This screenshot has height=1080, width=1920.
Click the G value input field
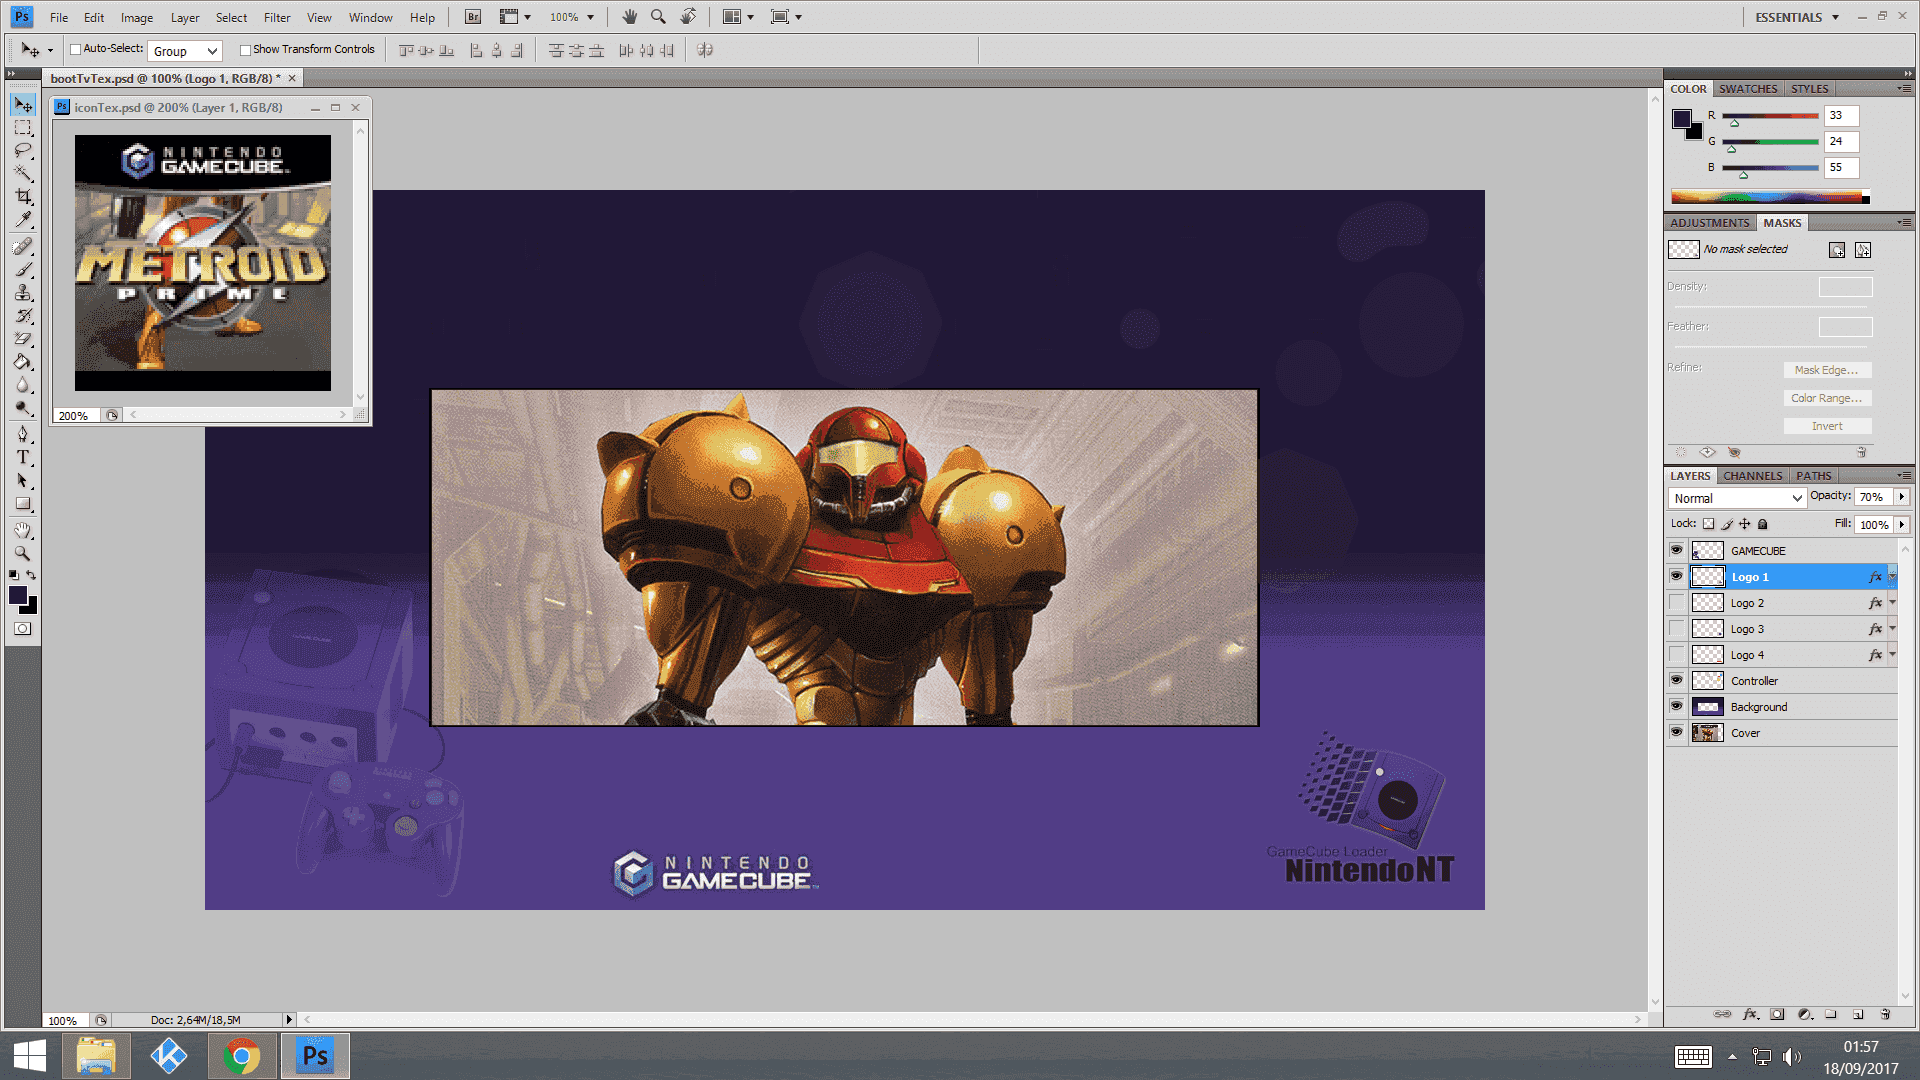click(x=1841, y=142)
